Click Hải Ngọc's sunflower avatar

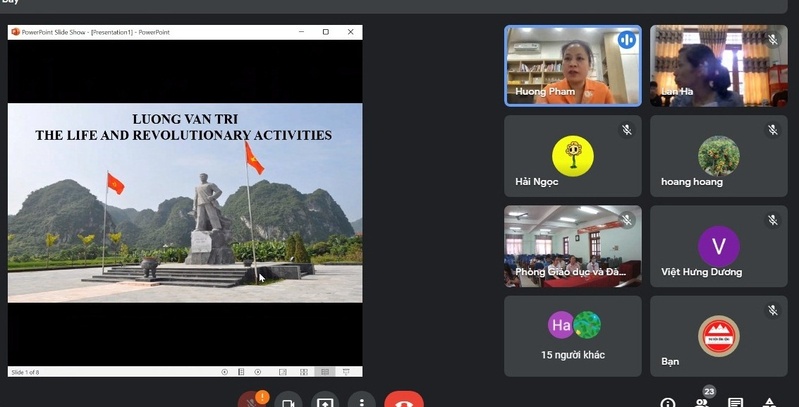click(573, 156)
